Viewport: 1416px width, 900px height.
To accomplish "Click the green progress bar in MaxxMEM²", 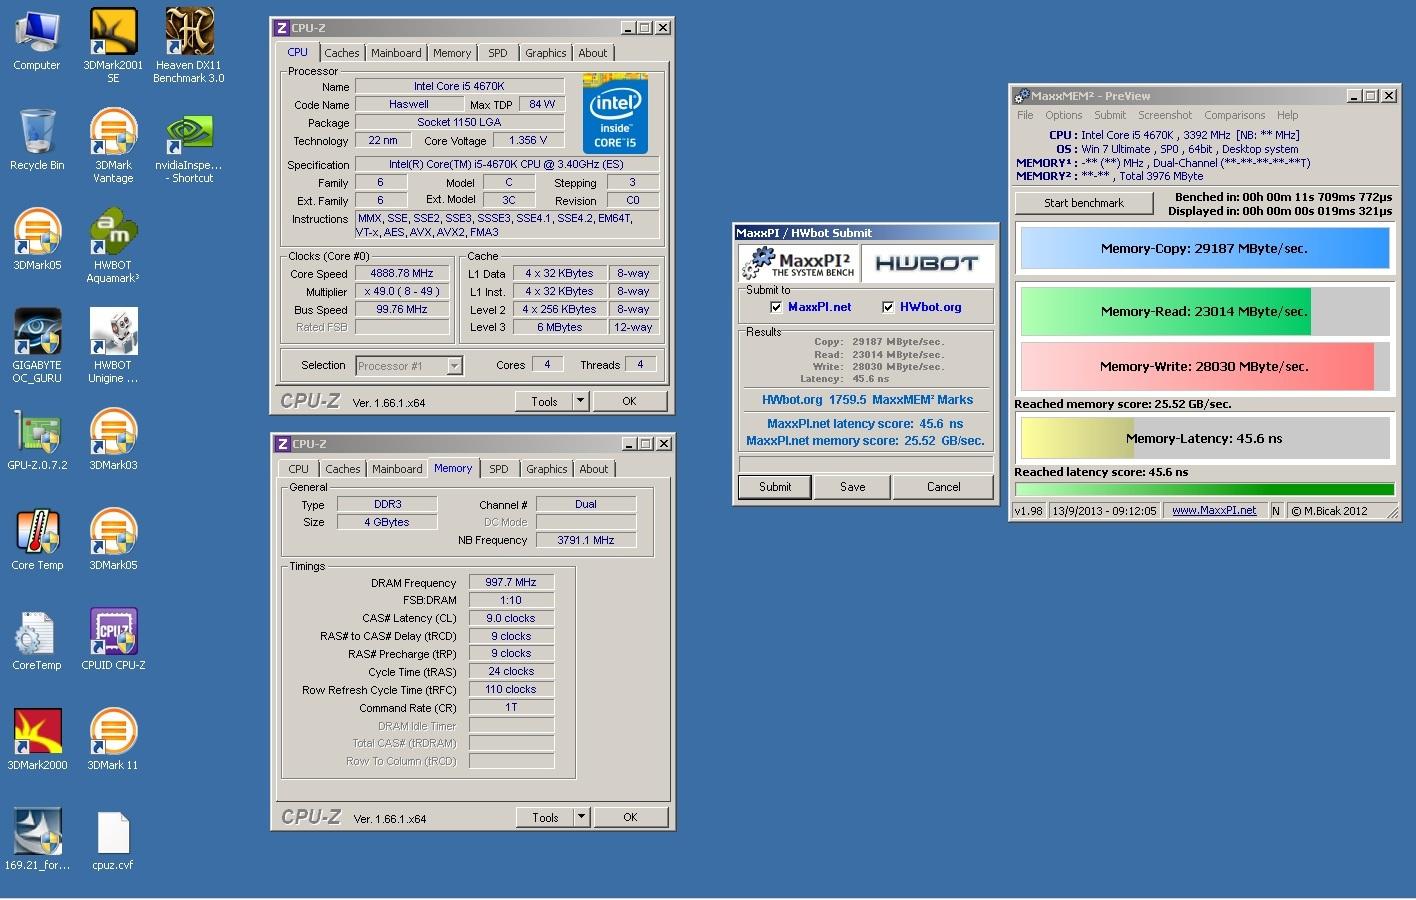I will click(x=1204, y=490).
